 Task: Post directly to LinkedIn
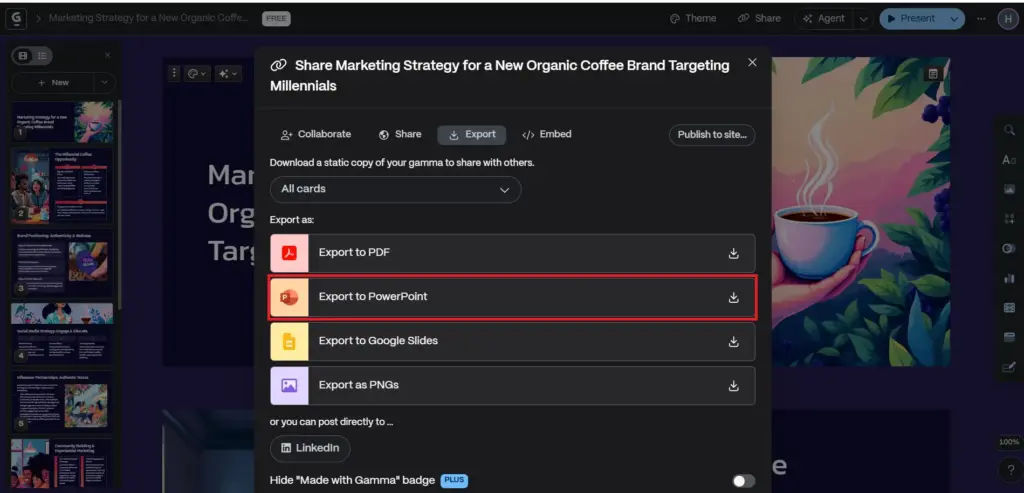coord(310,448)
